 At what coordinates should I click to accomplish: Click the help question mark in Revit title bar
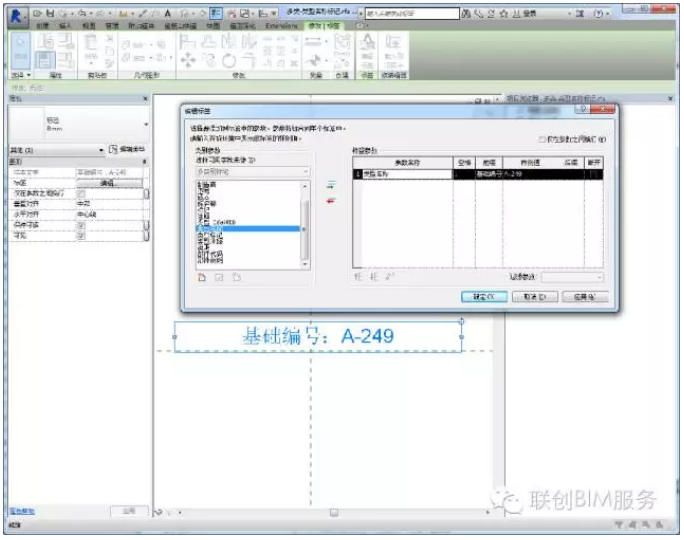pos(599,14)
